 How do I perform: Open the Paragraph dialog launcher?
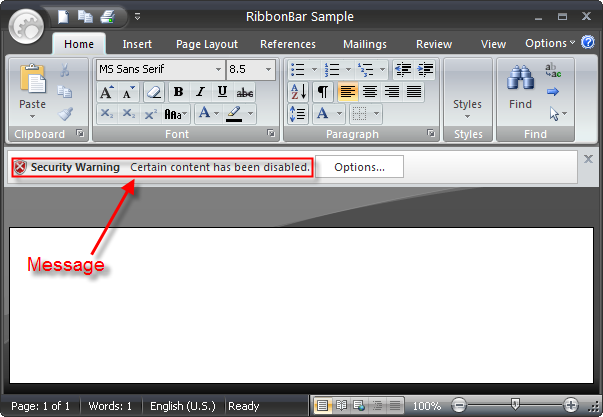pos(431,133)
